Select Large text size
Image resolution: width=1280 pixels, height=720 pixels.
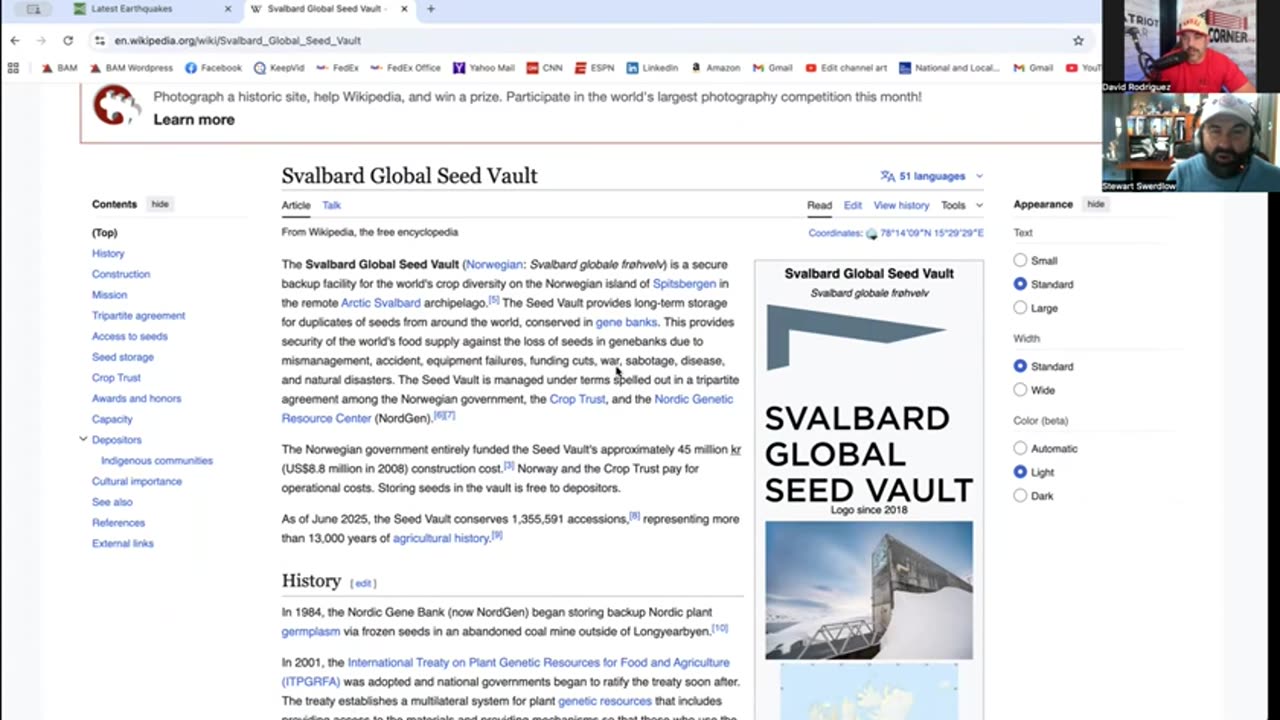pos(1020,308)
